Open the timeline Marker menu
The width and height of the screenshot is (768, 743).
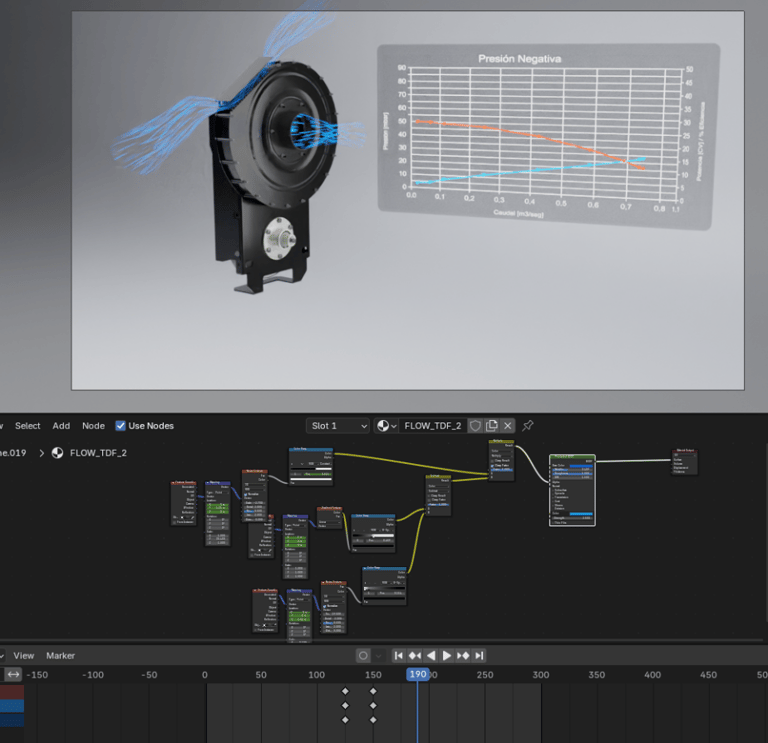[x=60, y=655]
